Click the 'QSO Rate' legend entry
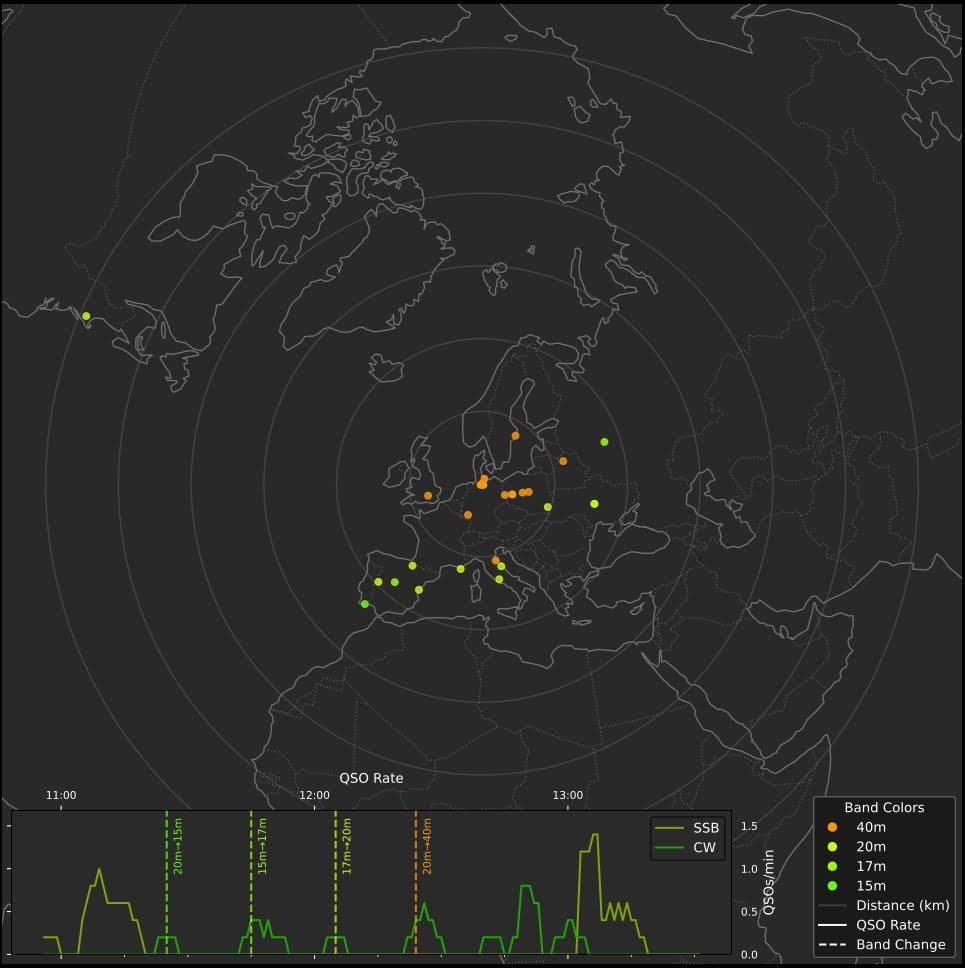The height and width of the screenshot is (968, 965). 869,925
